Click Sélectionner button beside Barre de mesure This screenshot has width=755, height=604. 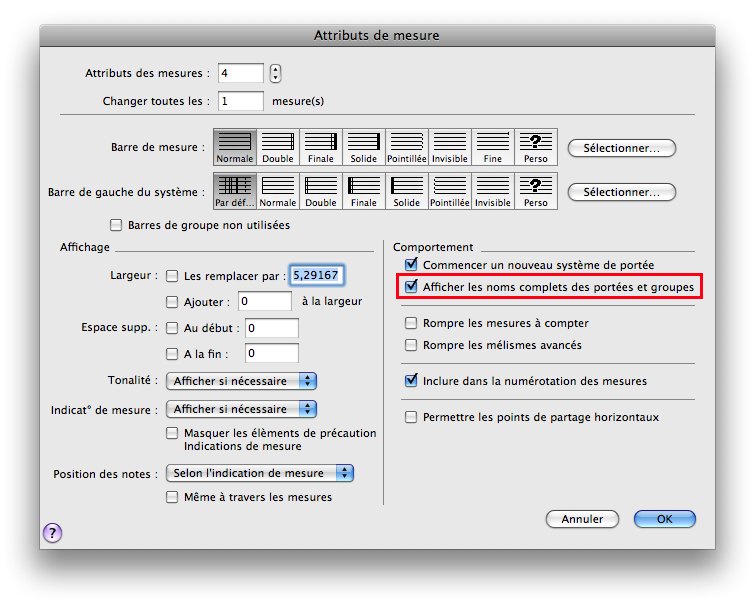tap(621, 148)
